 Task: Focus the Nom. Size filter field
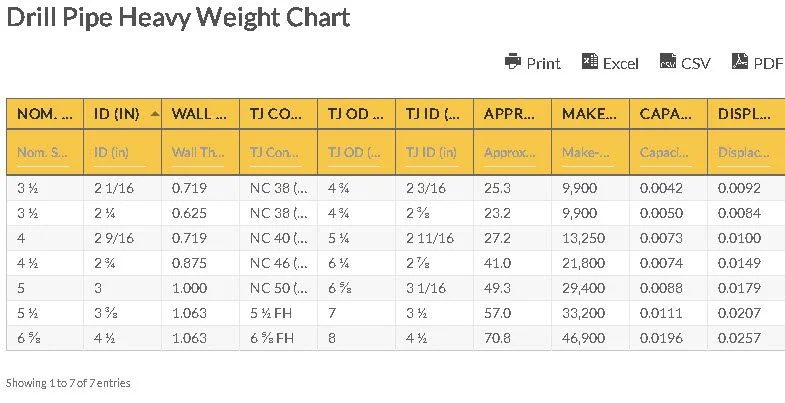click(45, 153)
